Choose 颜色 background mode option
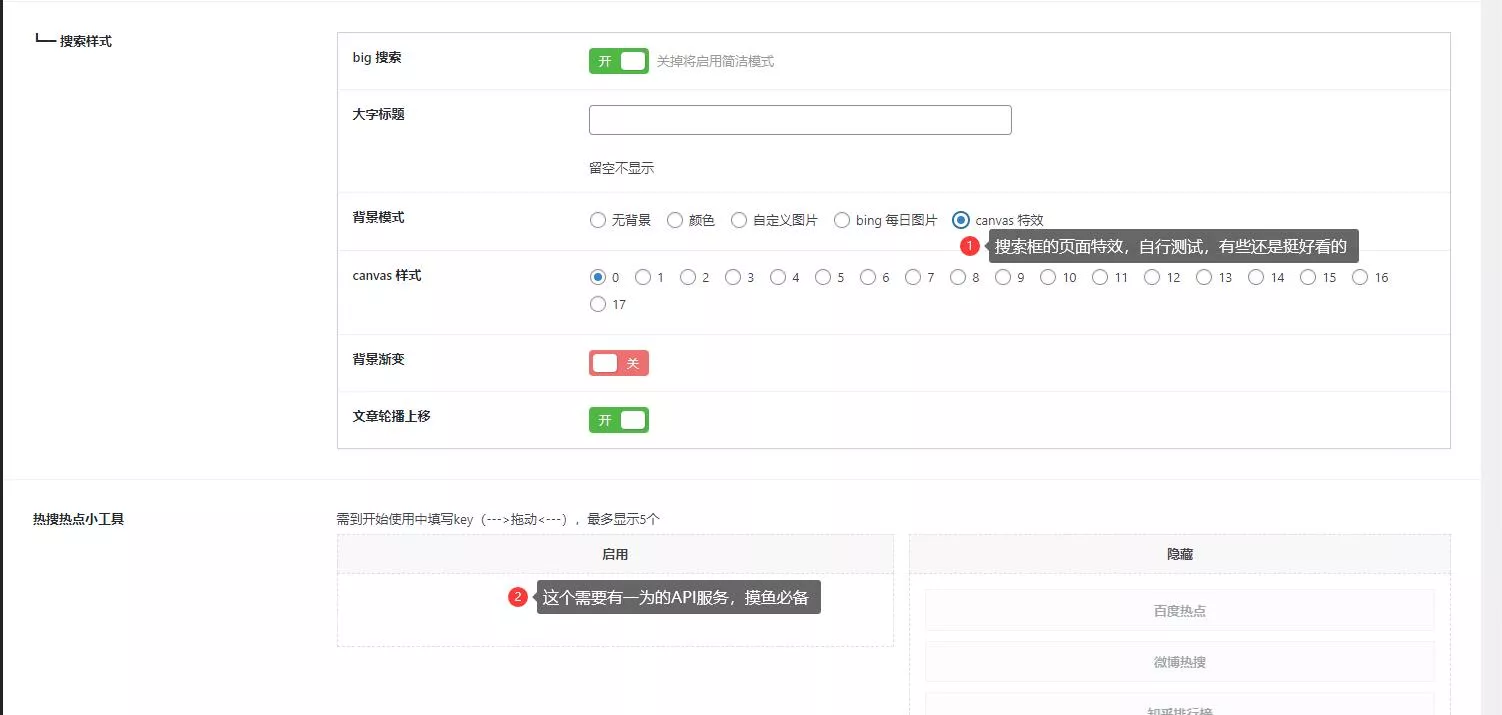Image resolution: width=1502 pixels, height=715 pixels. 675,220
